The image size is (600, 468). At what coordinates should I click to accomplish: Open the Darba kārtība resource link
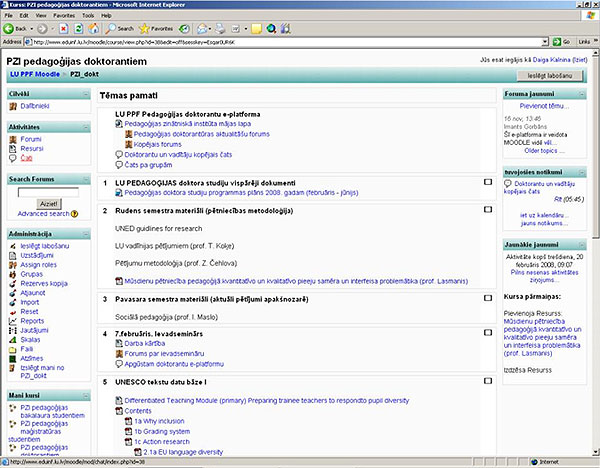click(145, 343)
